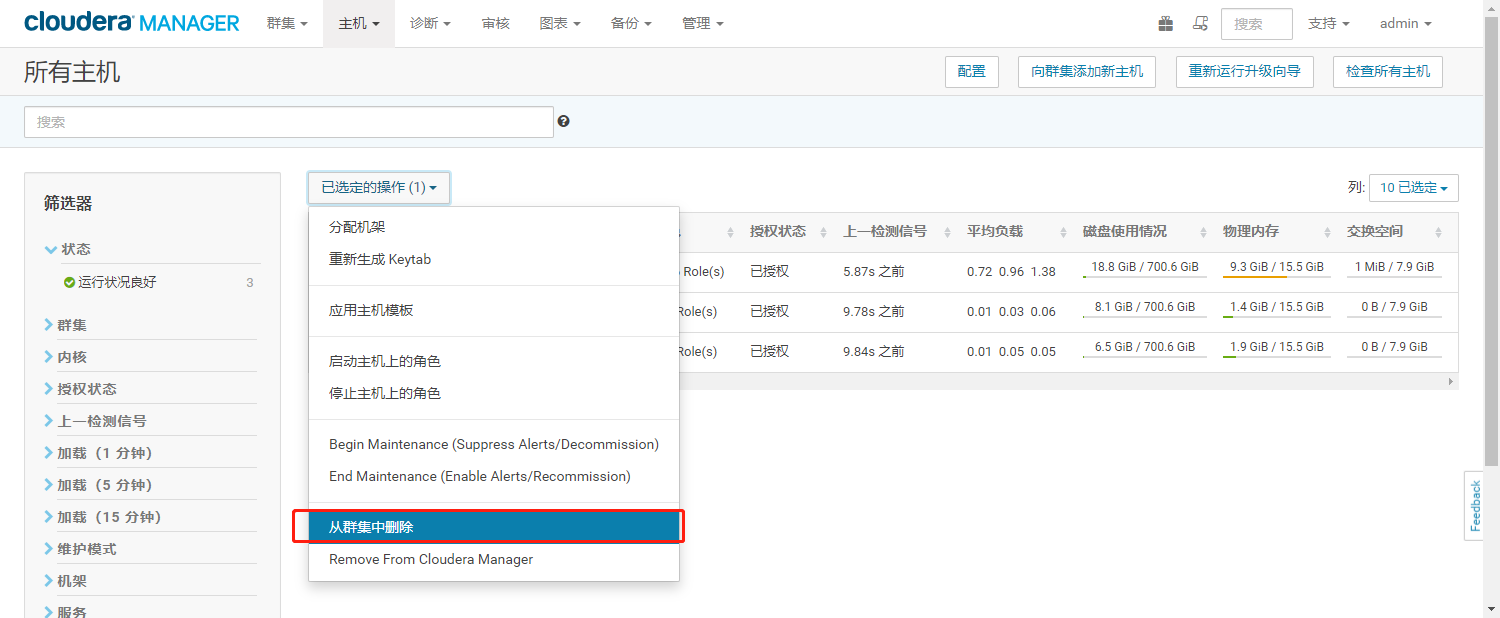Expand the 授权状态 filter
Screen dimensions: 1500x618
point(80,389)
